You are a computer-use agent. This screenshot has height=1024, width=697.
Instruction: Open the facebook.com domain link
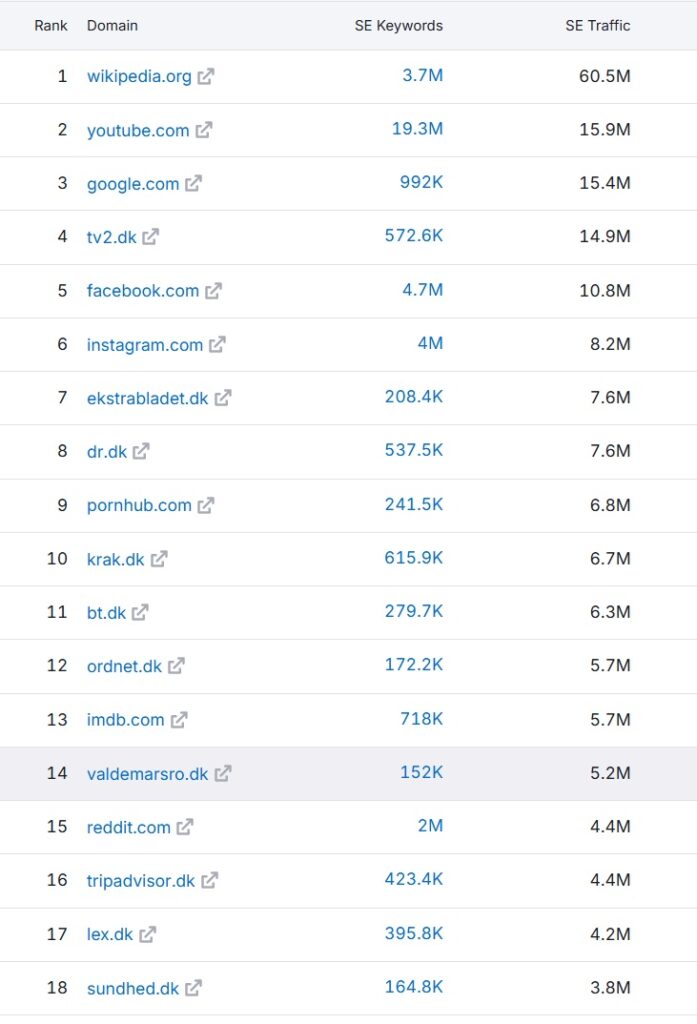pos(143,291)
